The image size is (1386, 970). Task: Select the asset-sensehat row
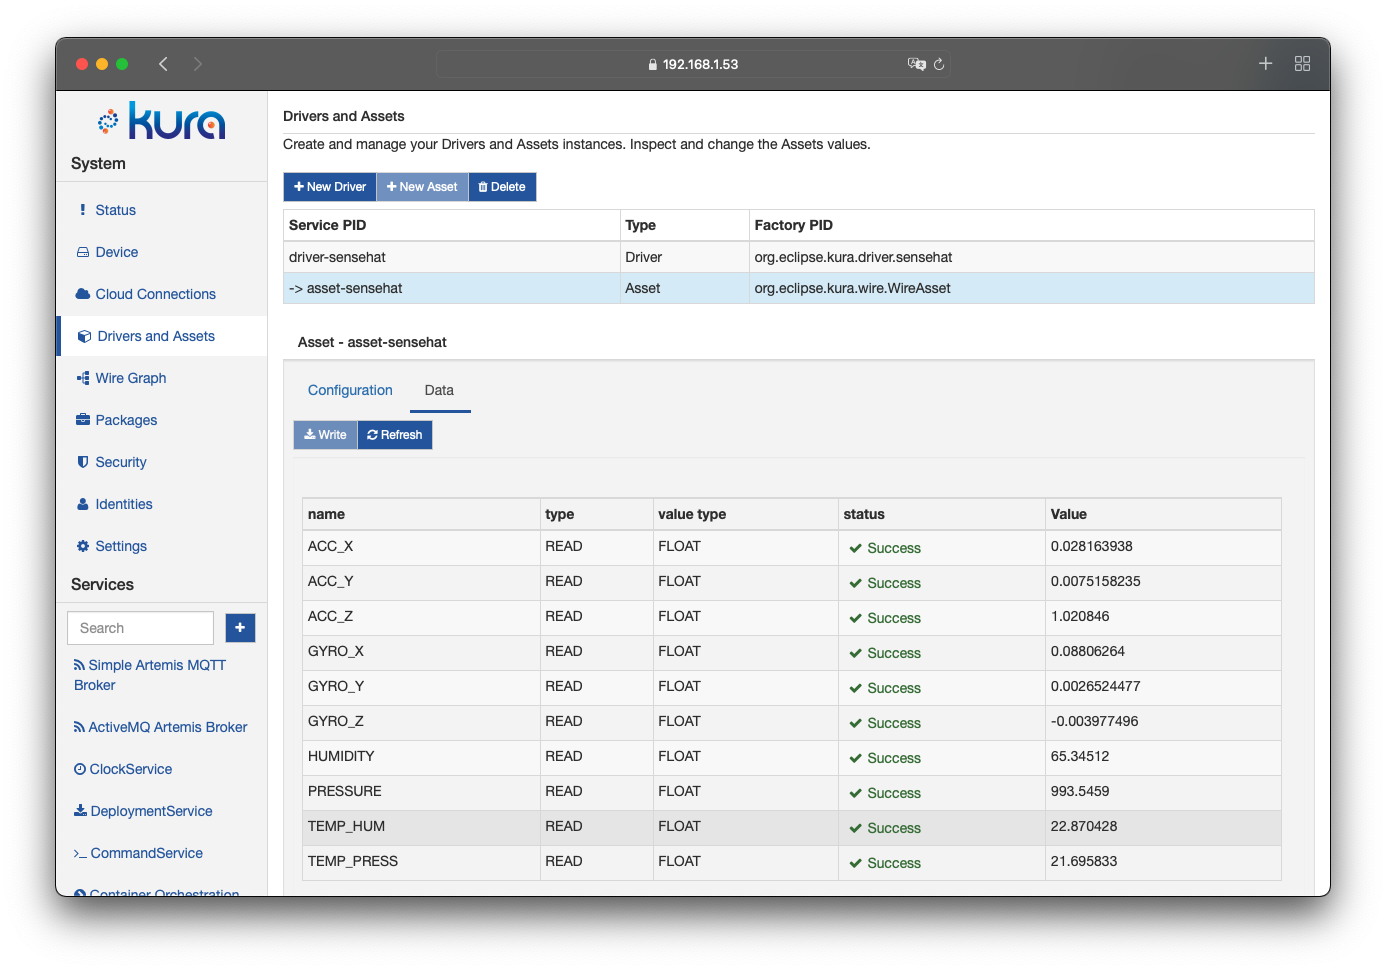(x=798, y=288)
